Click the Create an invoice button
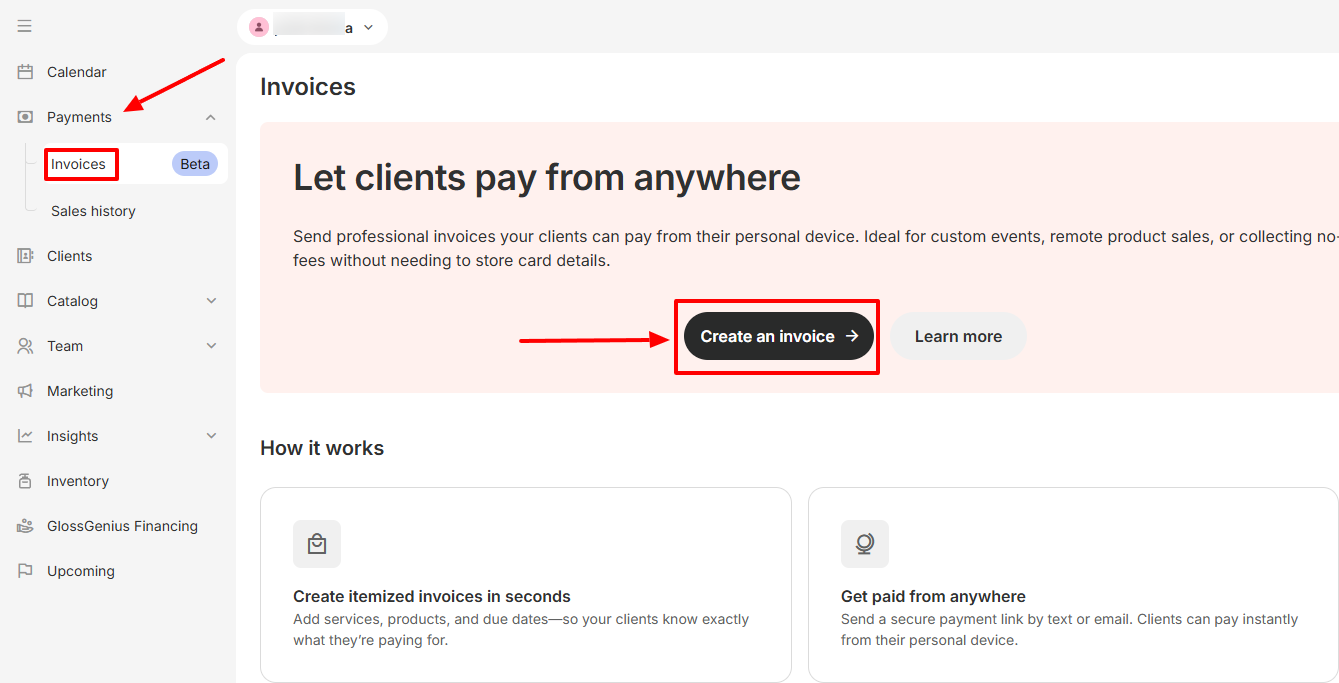Screen dimensions: 1339x683 [778, 336]
